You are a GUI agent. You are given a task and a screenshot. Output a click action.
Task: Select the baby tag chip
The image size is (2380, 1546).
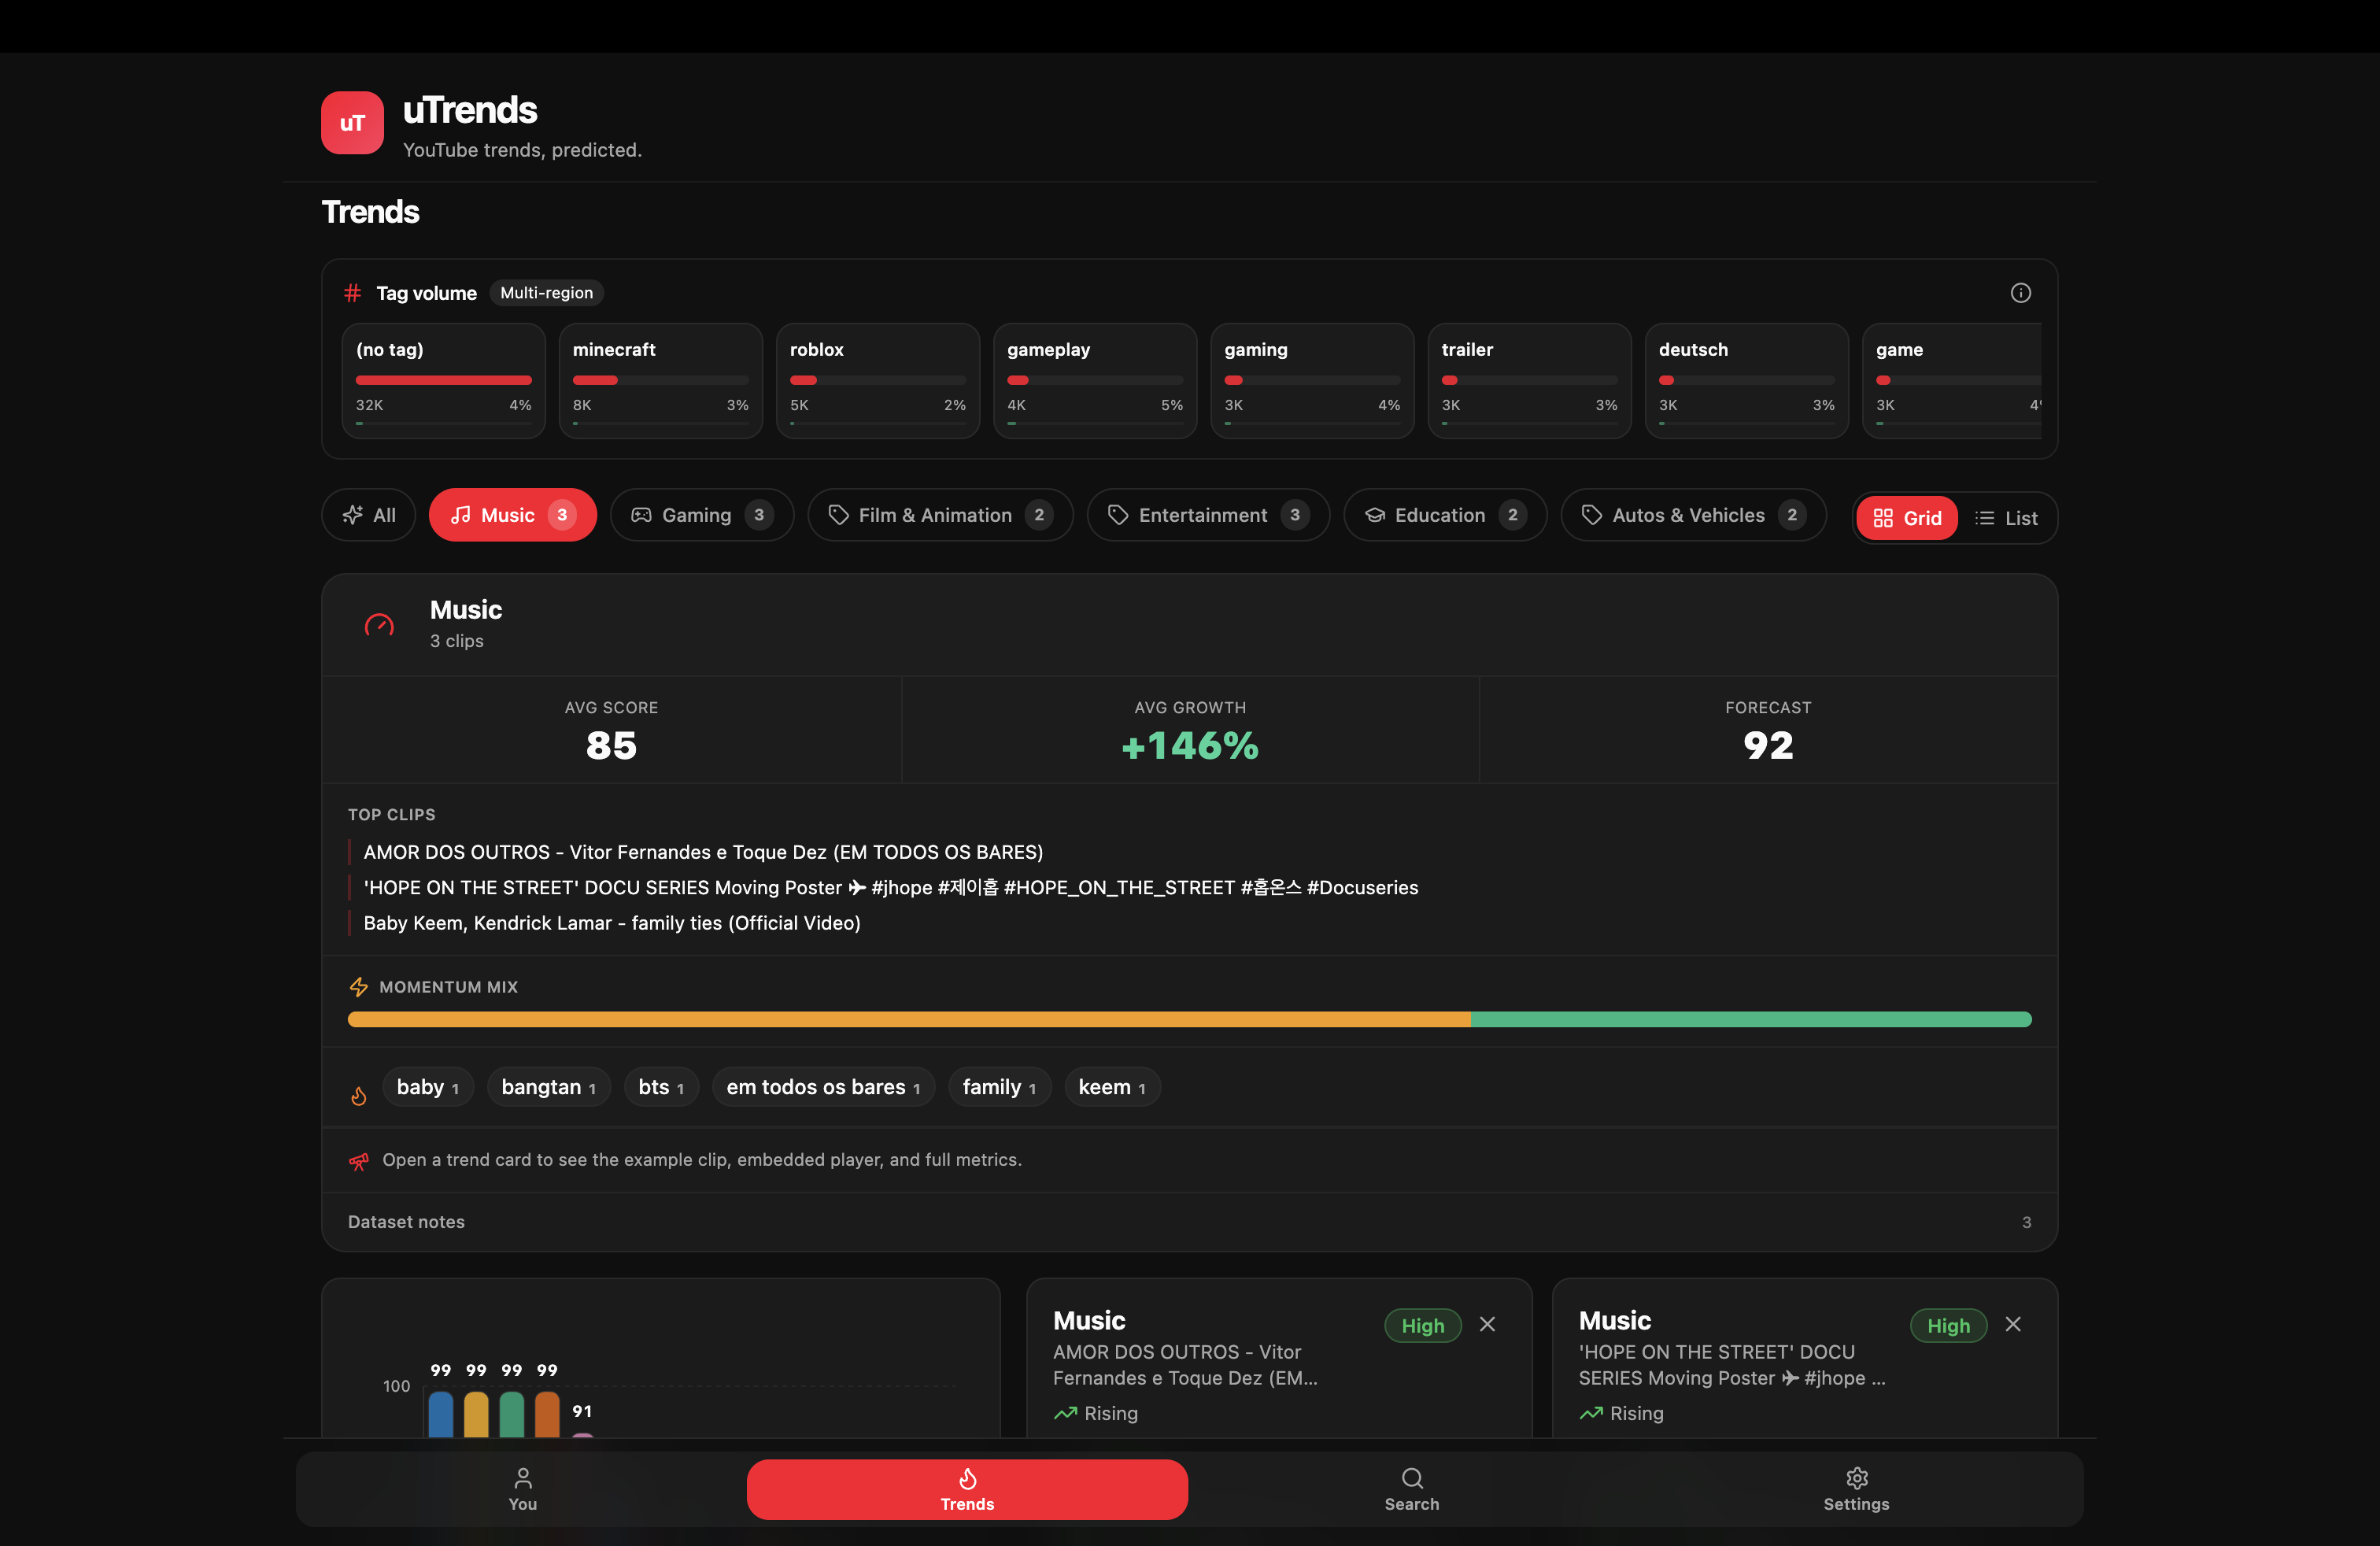[428, 1087]
